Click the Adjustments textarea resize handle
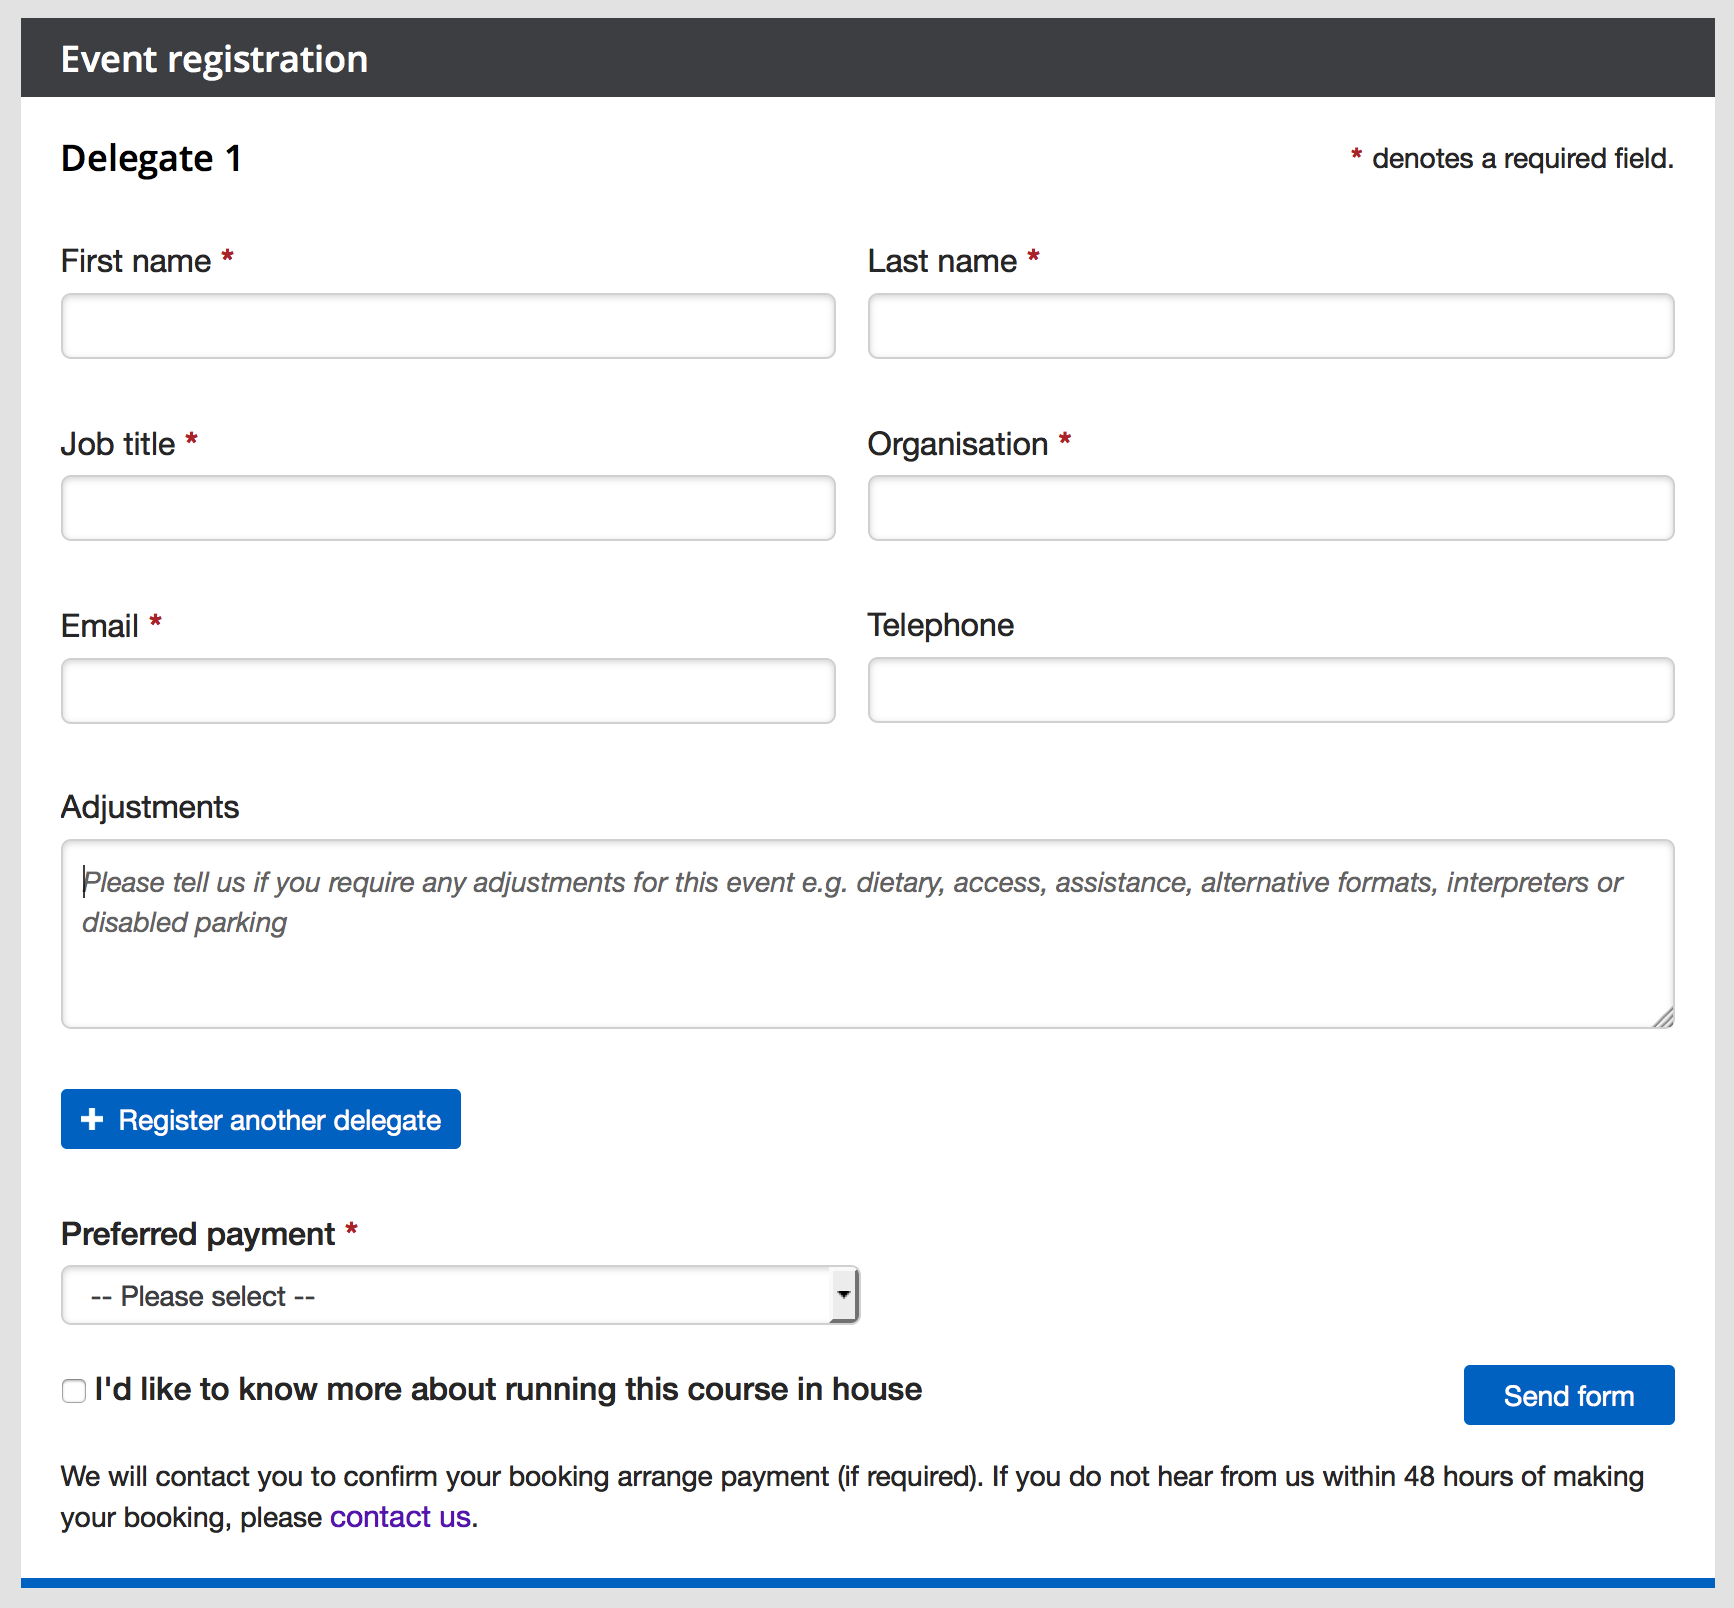This screenshot has height=1608, width=1734. [x=1663, y=1017]
